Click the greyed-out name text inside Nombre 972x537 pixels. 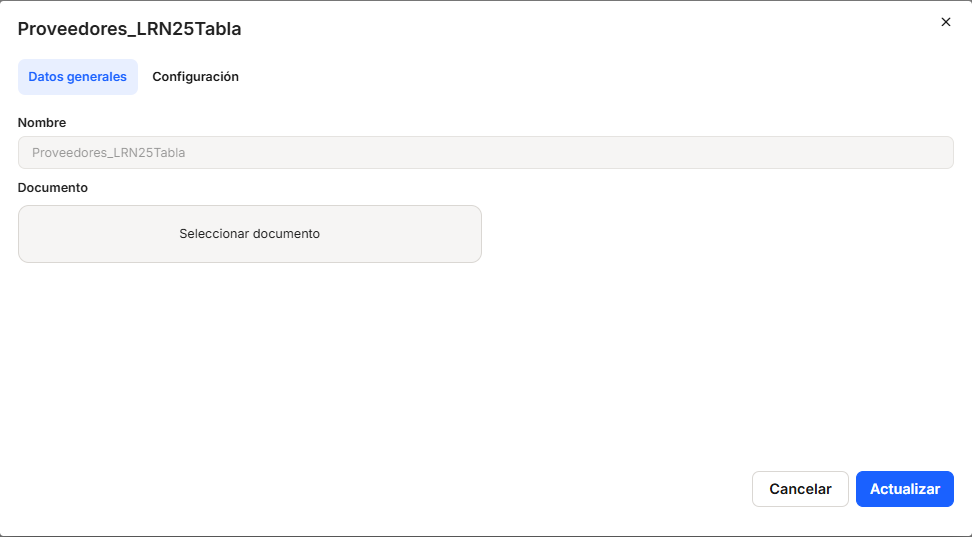108,153
